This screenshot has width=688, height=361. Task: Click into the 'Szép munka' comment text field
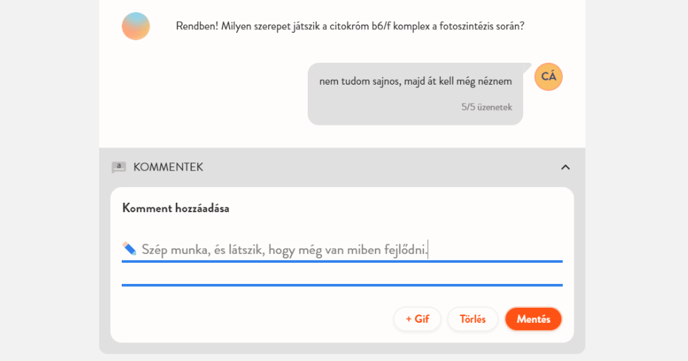[x=342, y=250]
